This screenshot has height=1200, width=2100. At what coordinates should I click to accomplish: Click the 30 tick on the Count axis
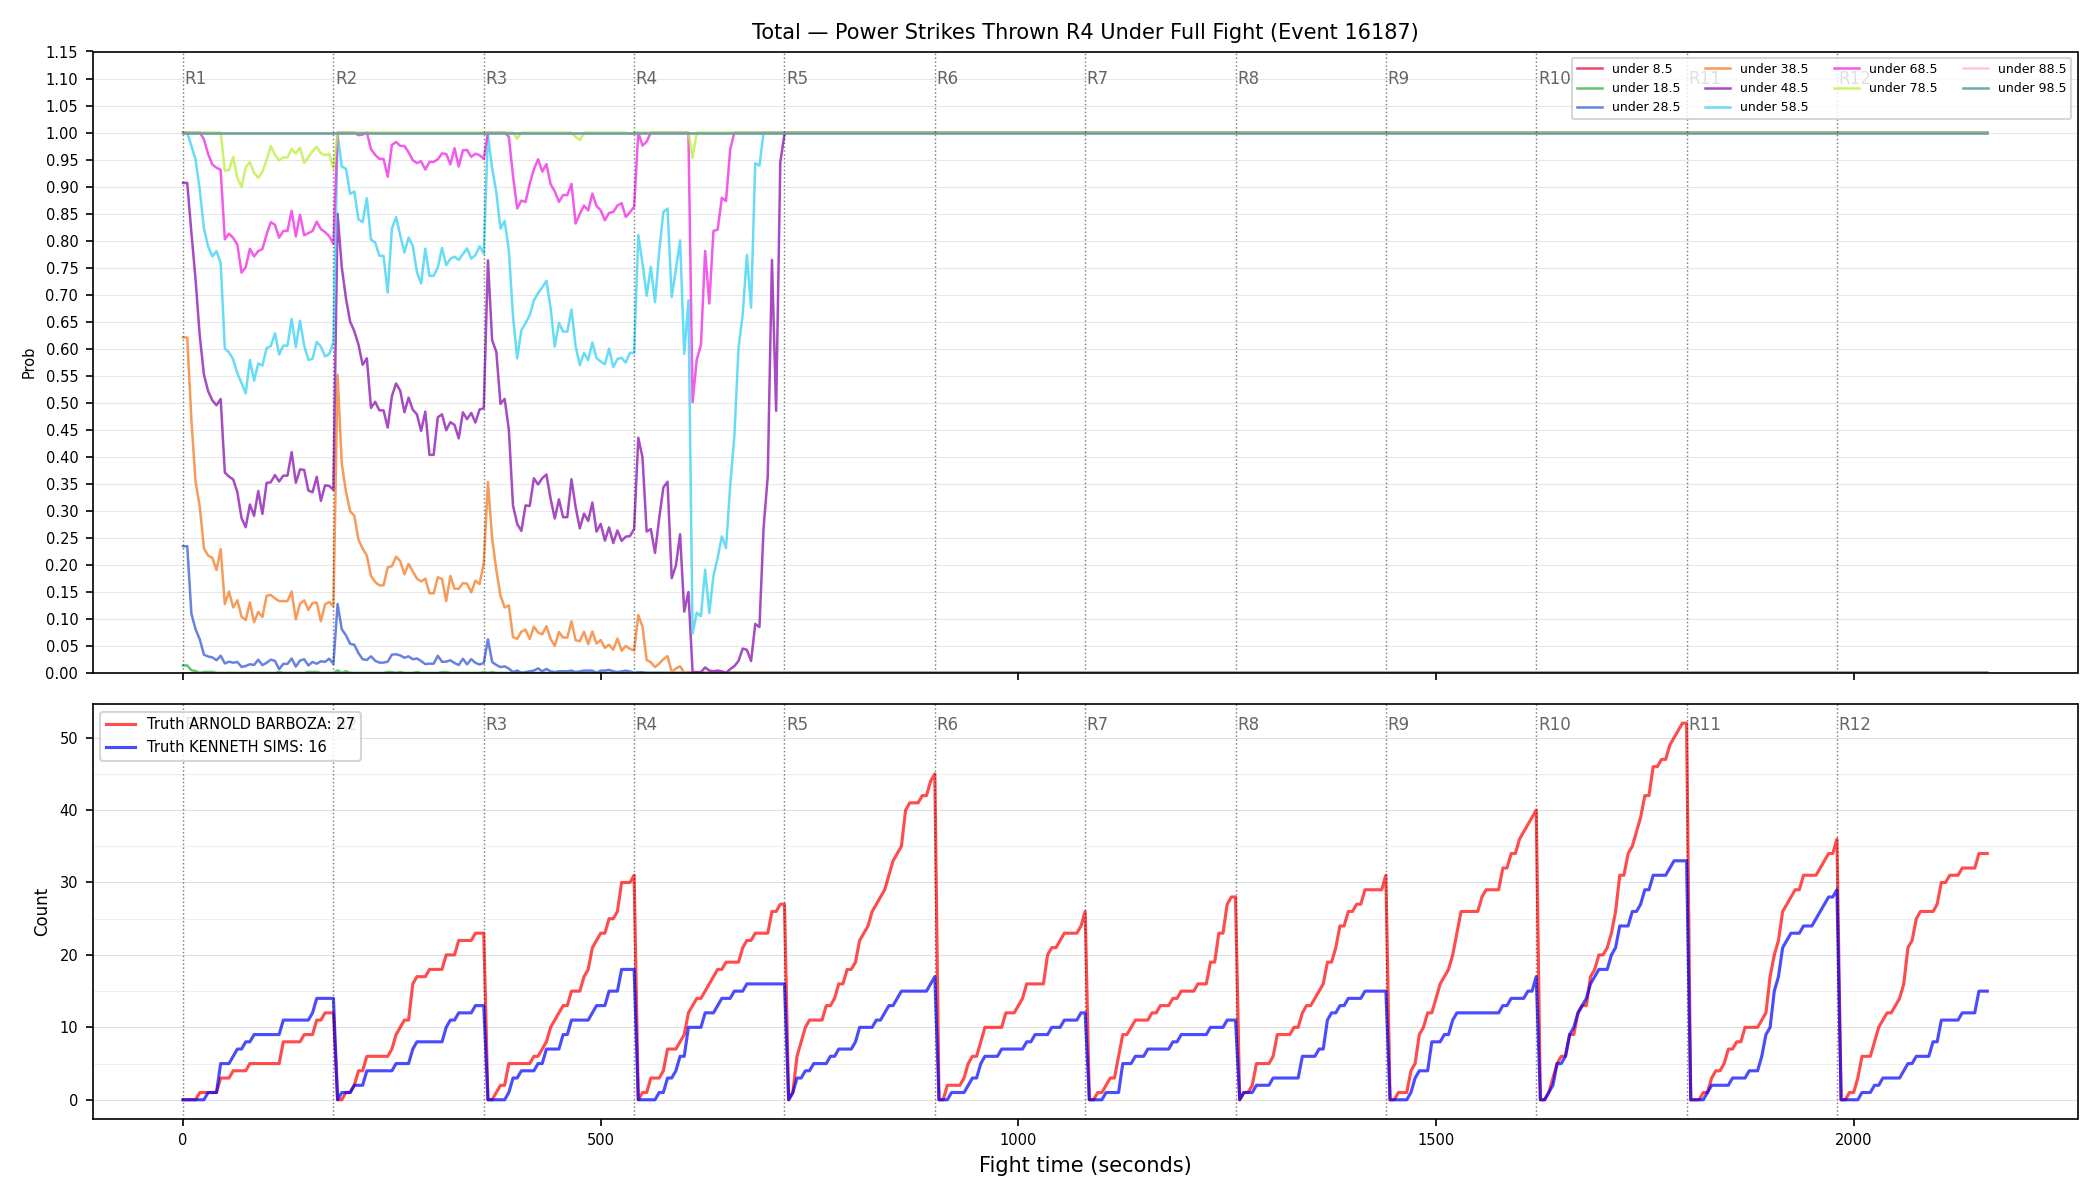69,882
